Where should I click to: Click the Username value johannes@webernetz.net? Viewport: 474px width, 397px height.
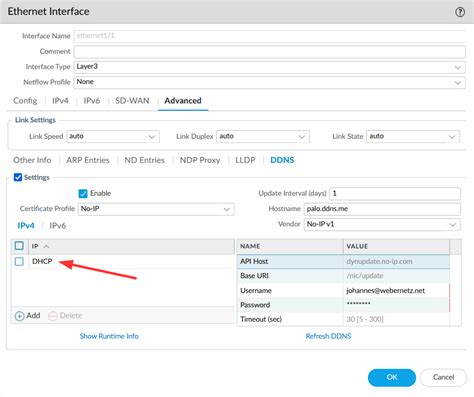[x=386, y=291]
